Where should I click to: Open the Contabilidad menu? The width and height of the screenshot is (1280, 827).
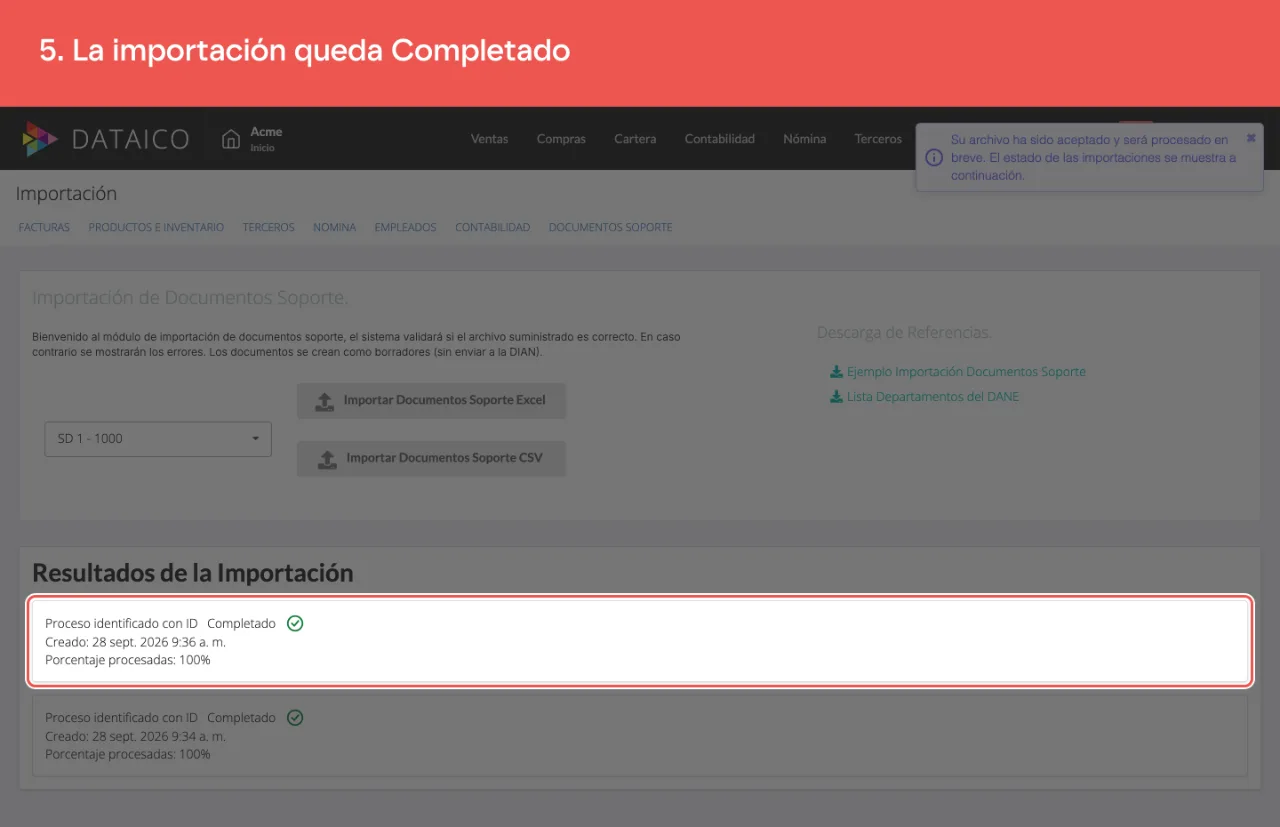720,139
